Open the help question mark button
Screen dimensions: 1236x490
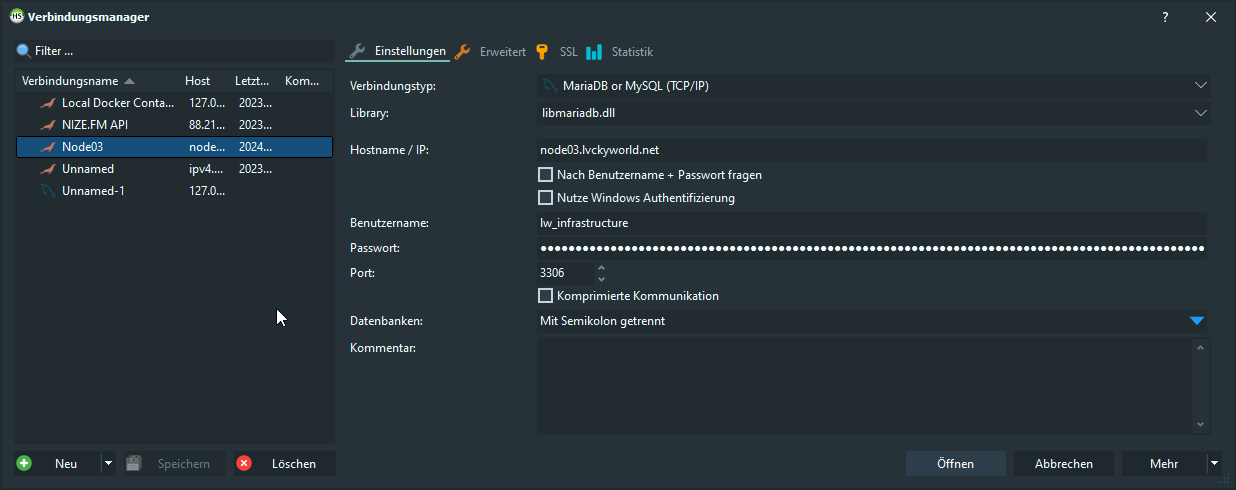[x=1165, y=17]
